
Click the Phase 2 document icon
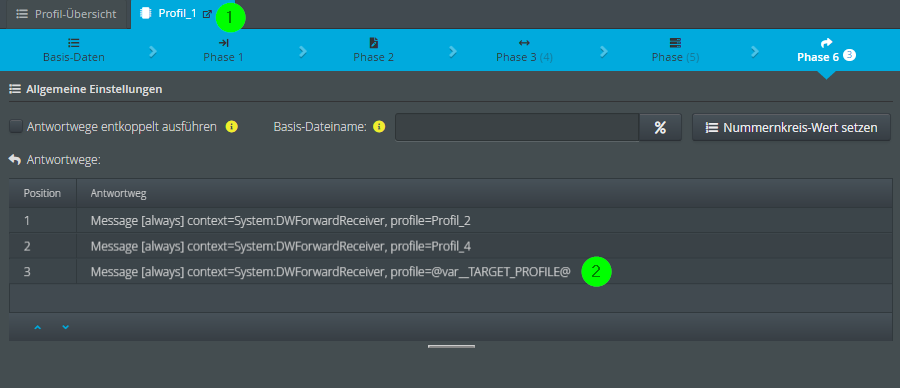[374, 43]
